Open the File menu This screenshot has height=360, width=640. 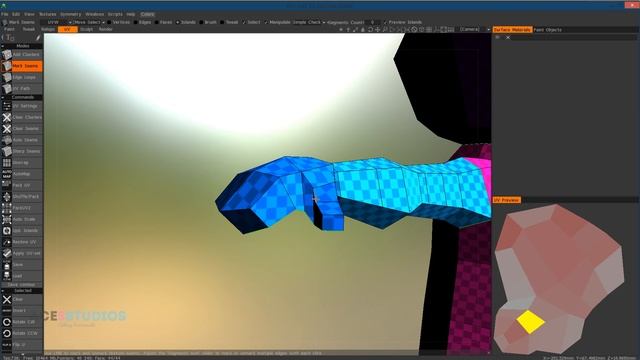pyautogui.click(x=4, y=14)
